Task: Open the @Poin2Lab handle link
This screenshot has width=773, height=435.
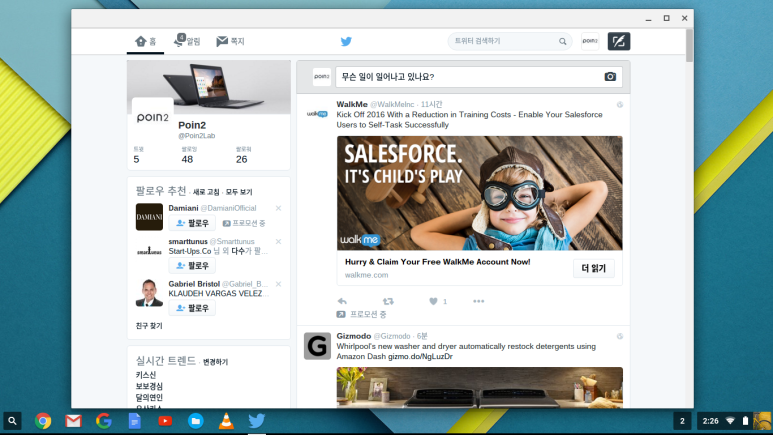Action: [196, 136]
